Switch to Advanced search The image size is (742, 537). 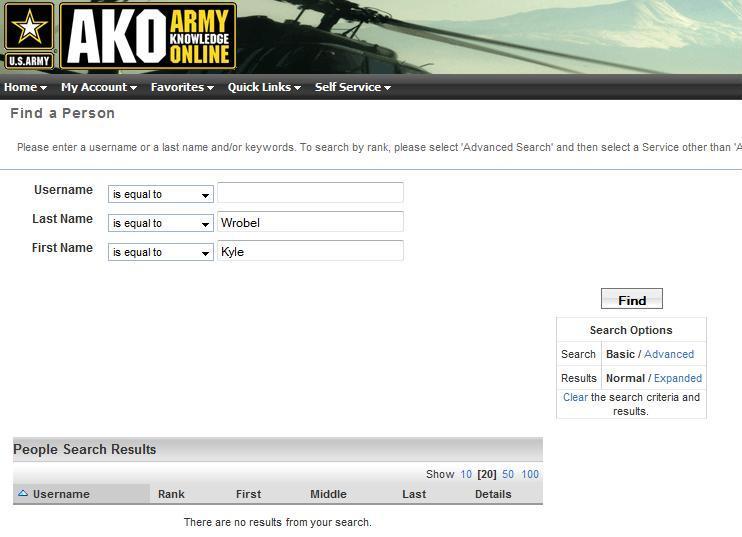click(x=669, y=354)
